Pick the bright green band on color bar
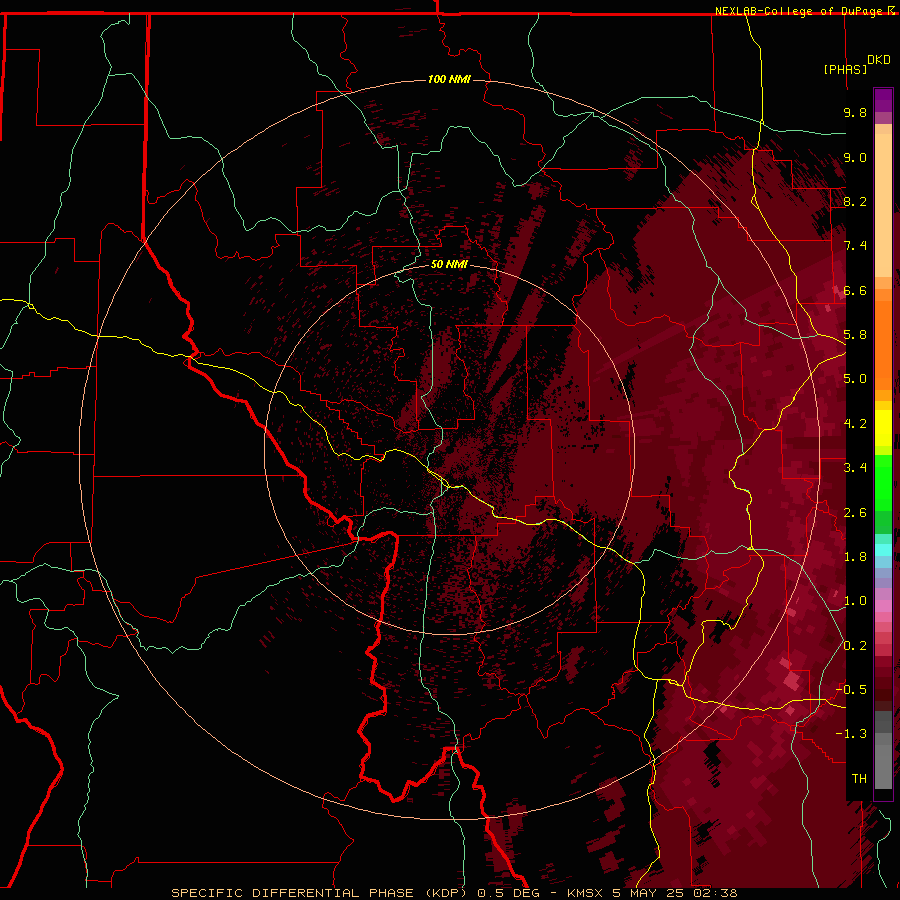 [x=883, y=483]
